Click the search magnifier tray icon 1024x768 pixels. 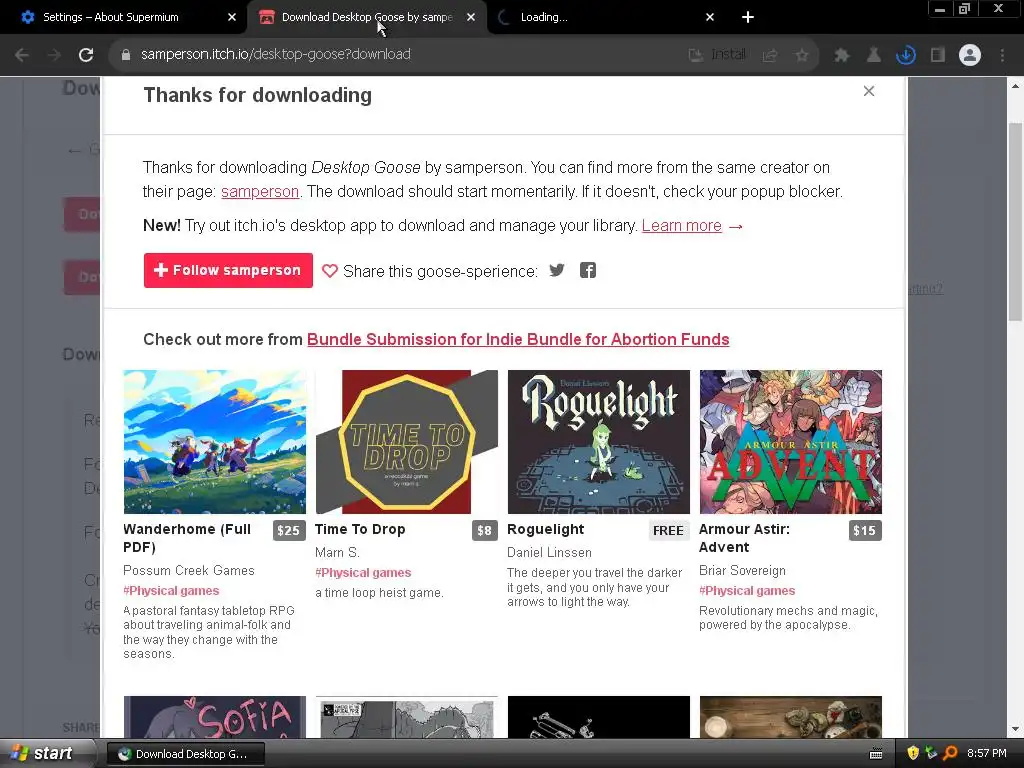(x=950, y=753)
